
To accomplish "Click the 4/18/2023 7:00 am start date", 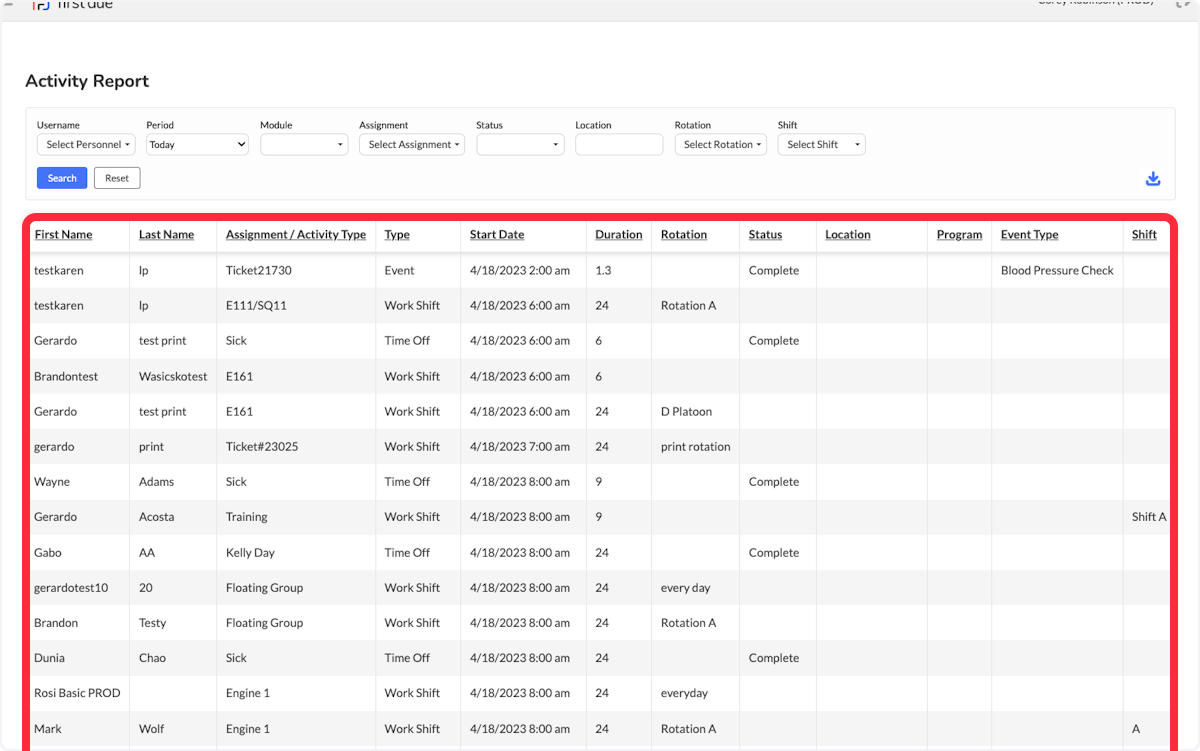I will point(520,447).
